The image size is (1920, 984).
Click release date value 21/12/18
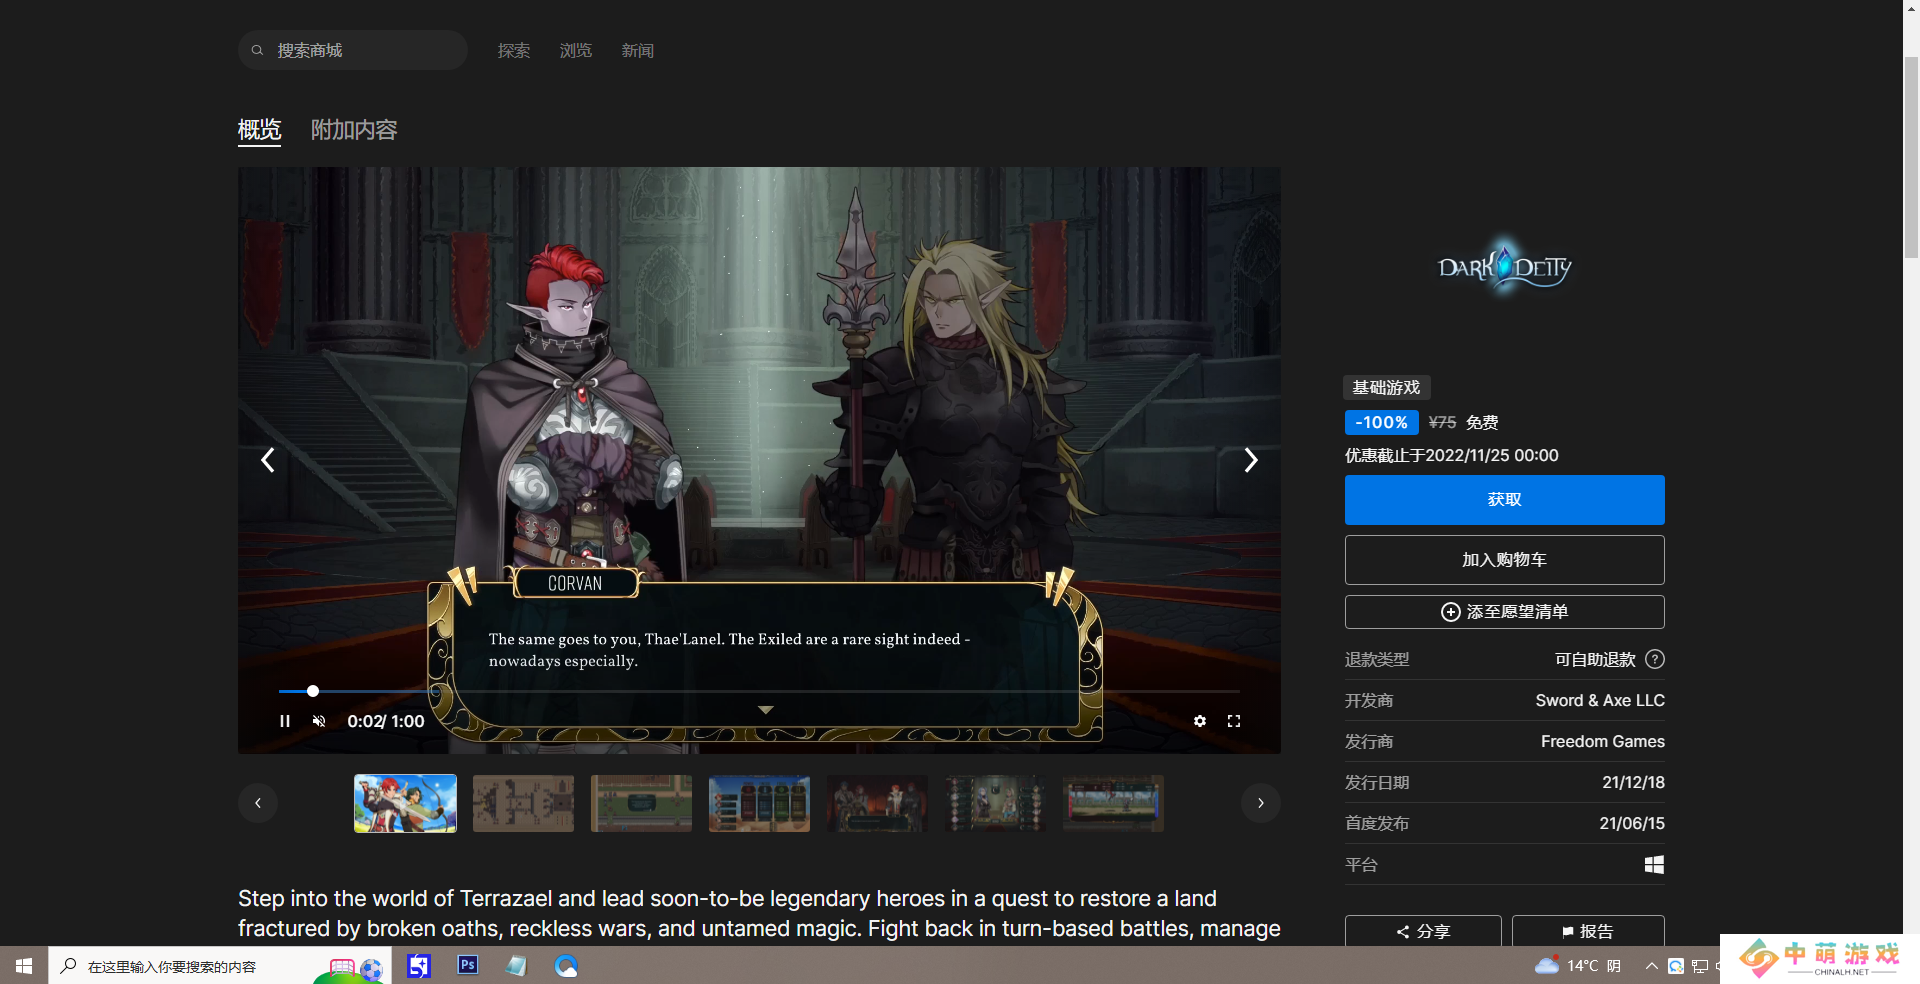pyautogui.click(x=1633, y=783)
